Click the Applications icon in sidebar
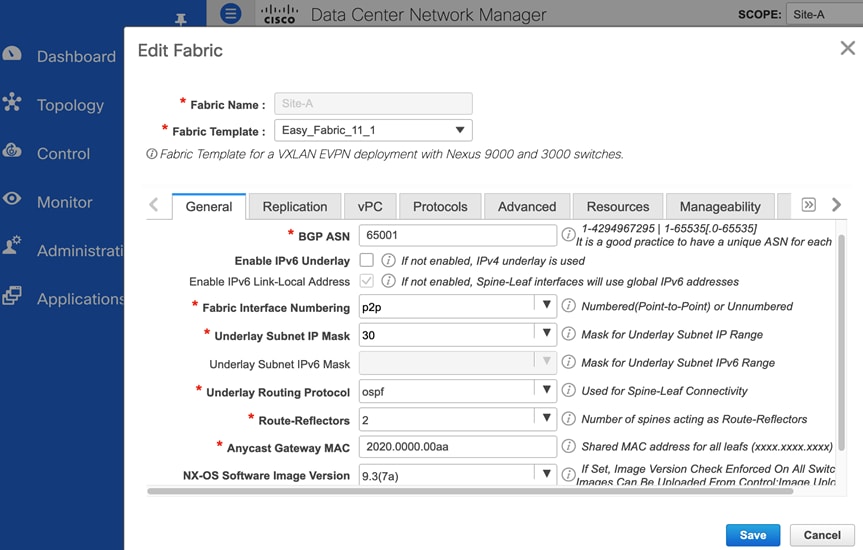The image size is (863, 550). 12,297
